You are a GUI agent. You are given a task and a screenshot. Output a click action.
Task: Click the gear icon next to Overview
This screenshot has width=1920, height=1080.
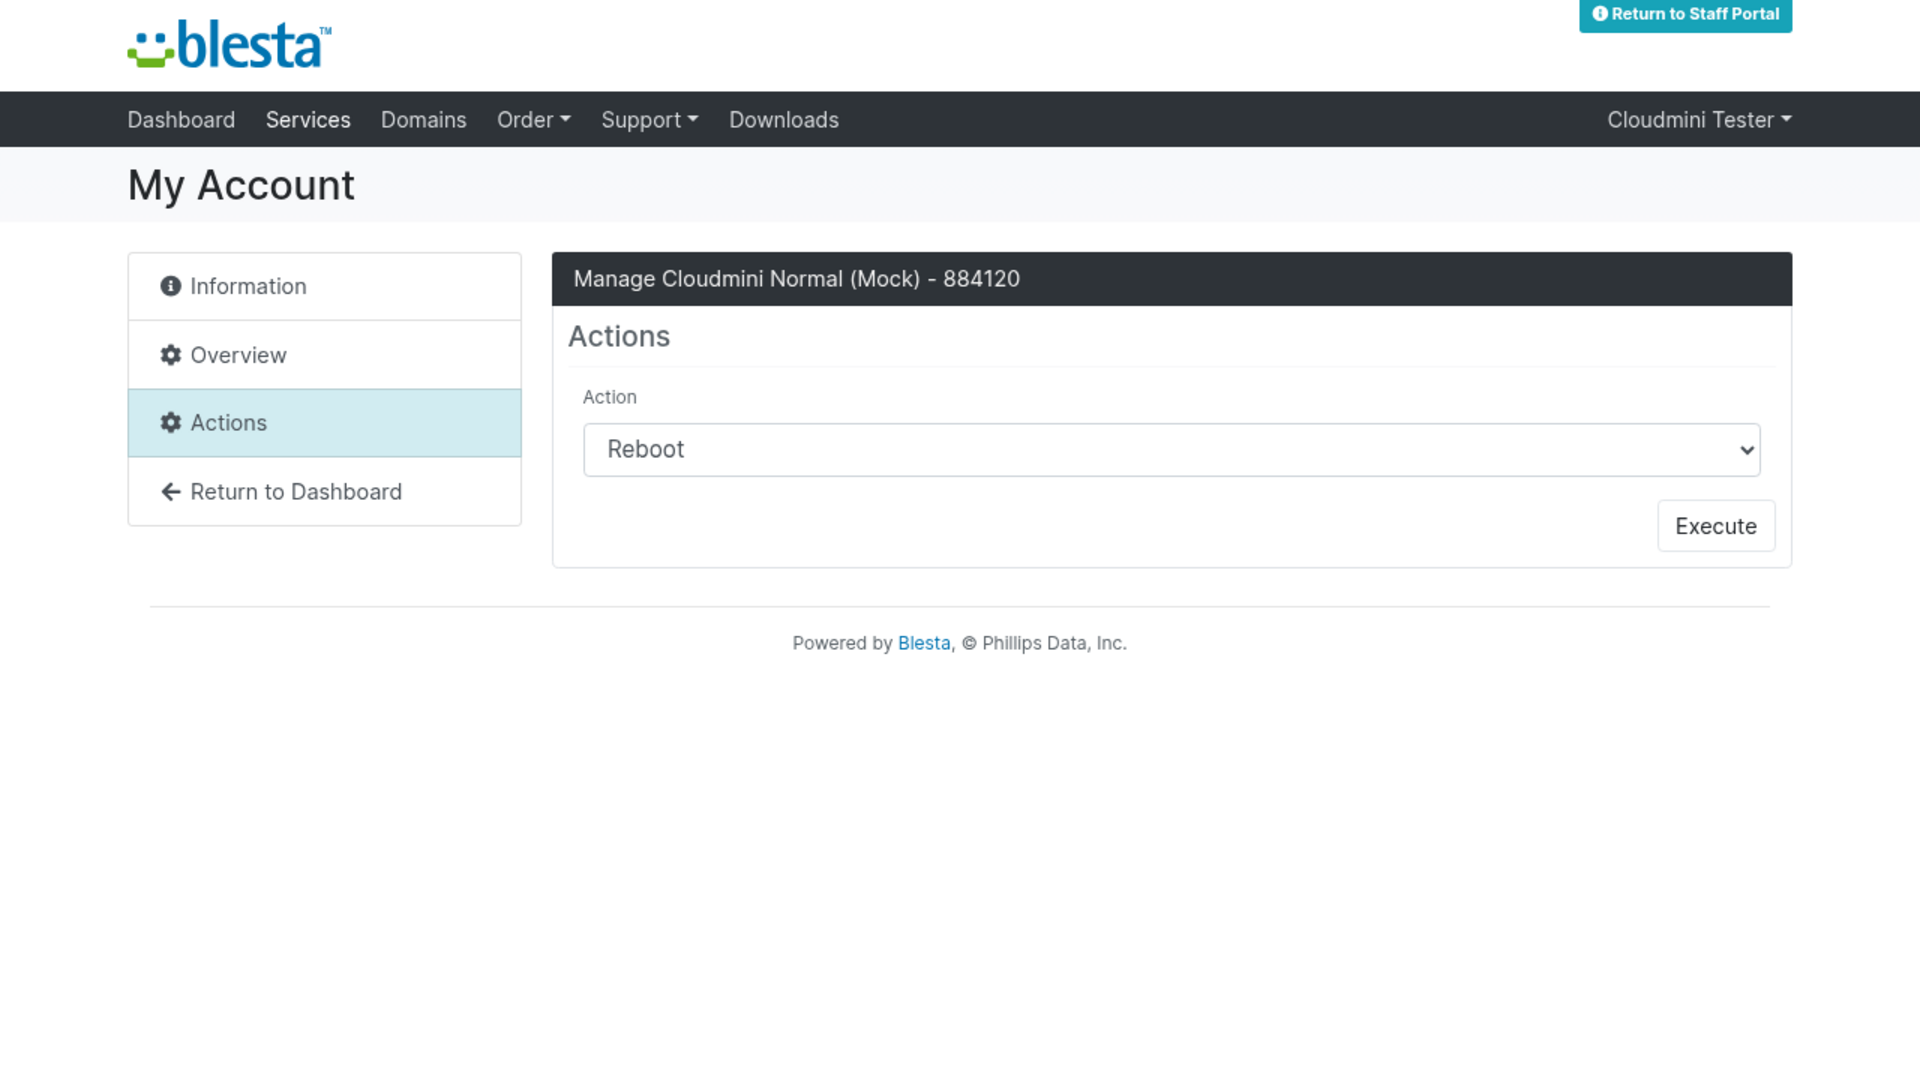coord(171,355)
